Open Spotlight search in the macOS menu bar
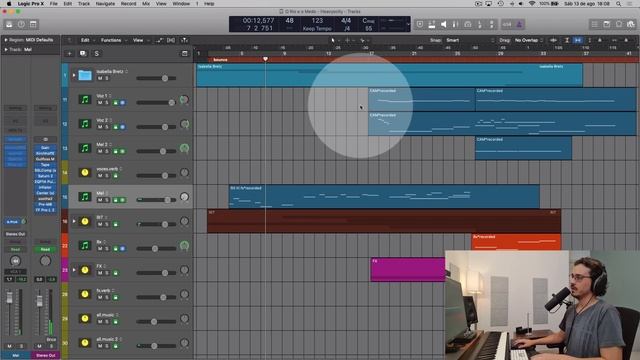 tap(618, 4)
